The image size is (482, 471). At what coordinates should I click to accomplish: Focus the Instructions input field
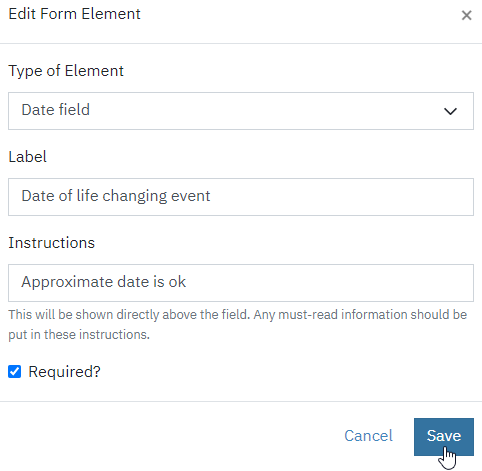pyautogui.click(x=241, y=283)
